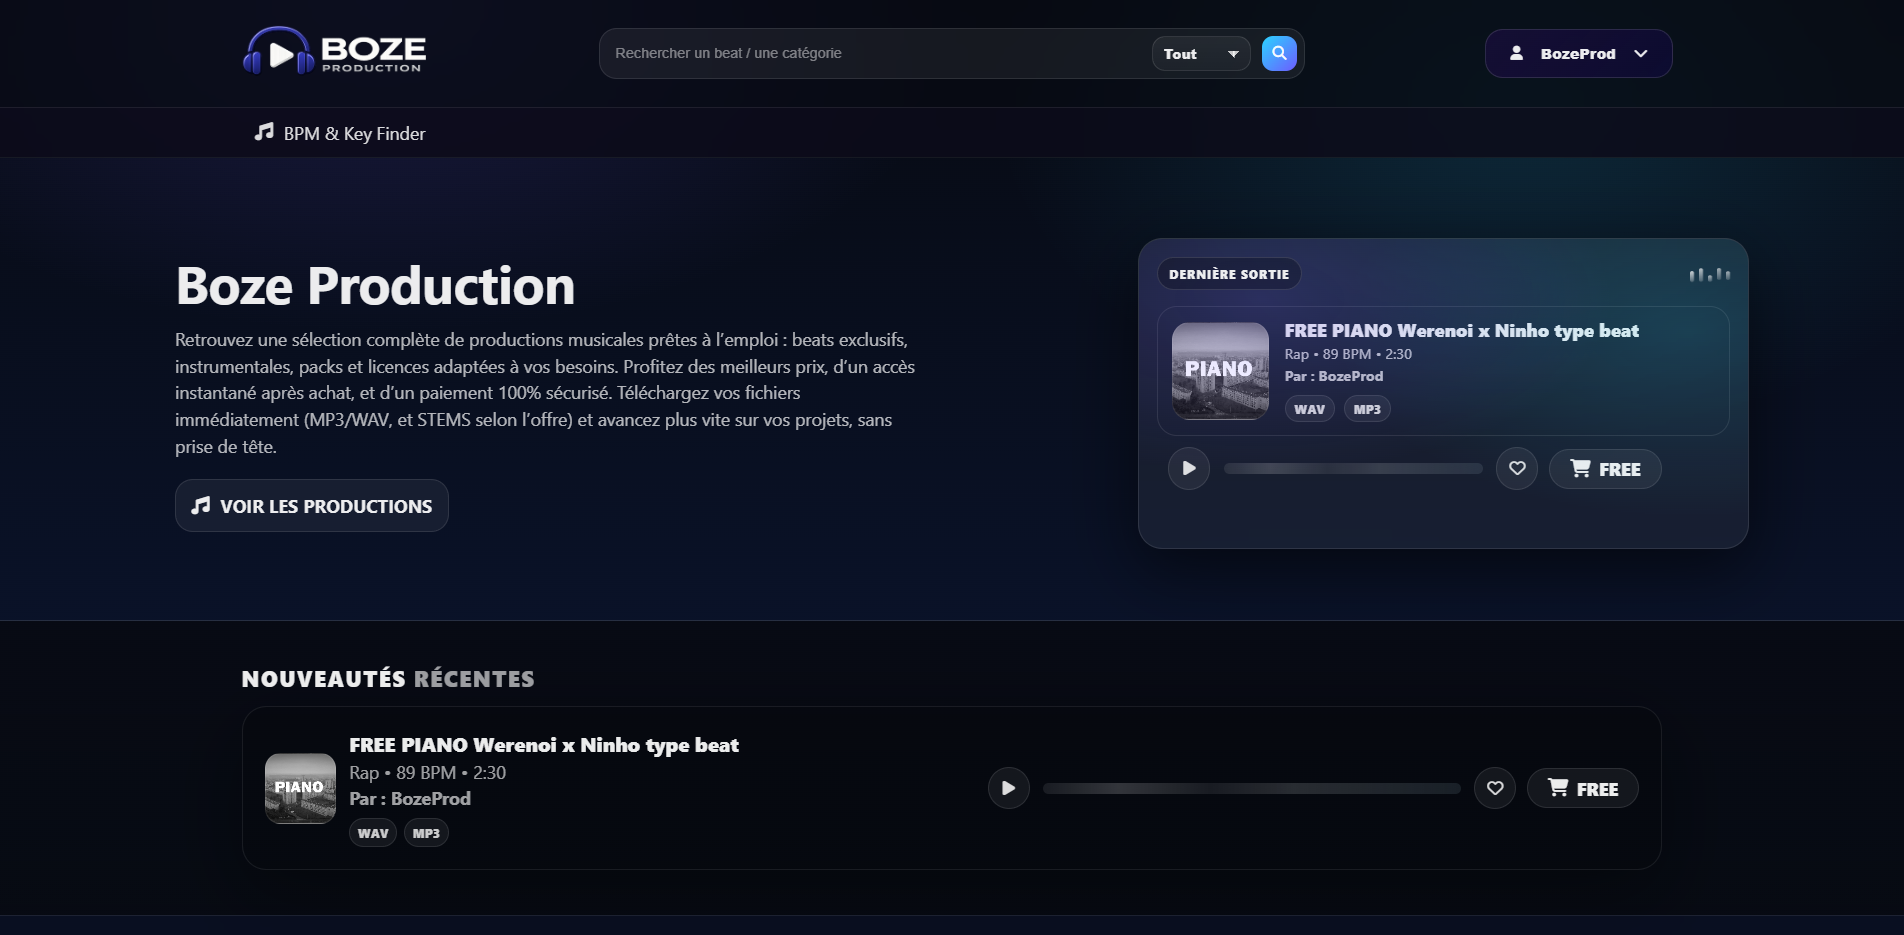This screenshot has height=935, width=1904.
Task: Seek on the featured card progress bar
Action: (1353, 468)
